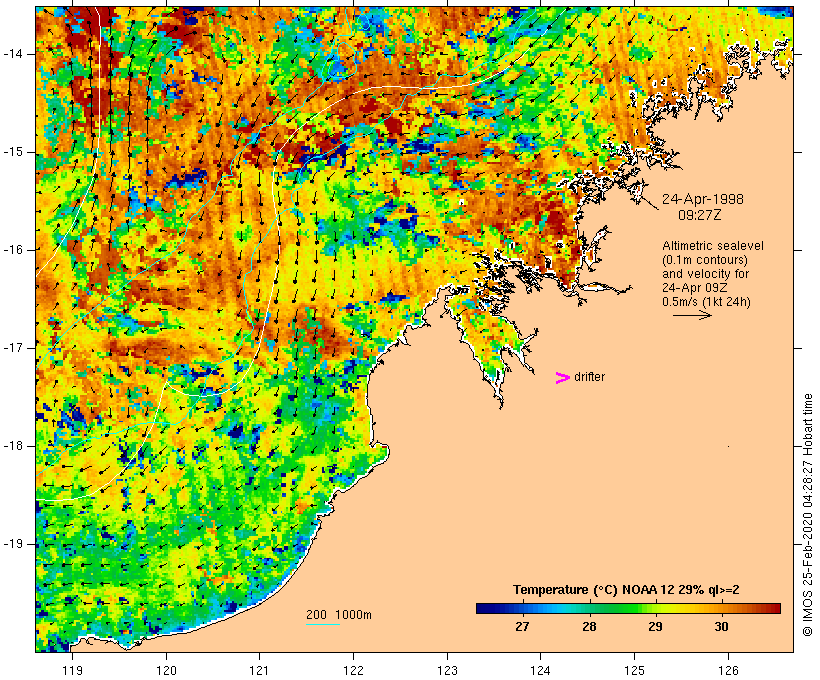Click the 0.5m/s velocity scale arrow
This screenshot has width=820, height=680.
pyautogui.click(x=692, y=315)
